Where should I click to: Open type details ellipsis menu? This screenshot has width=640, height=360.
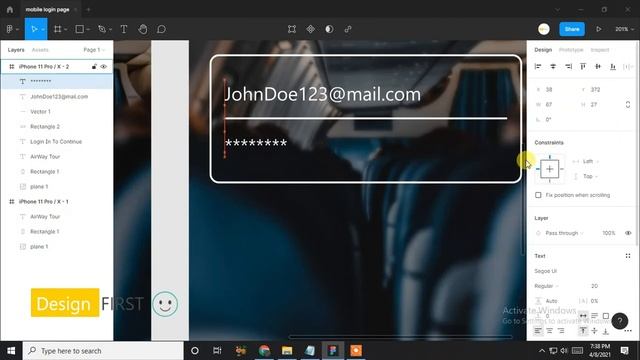[628, 331]
